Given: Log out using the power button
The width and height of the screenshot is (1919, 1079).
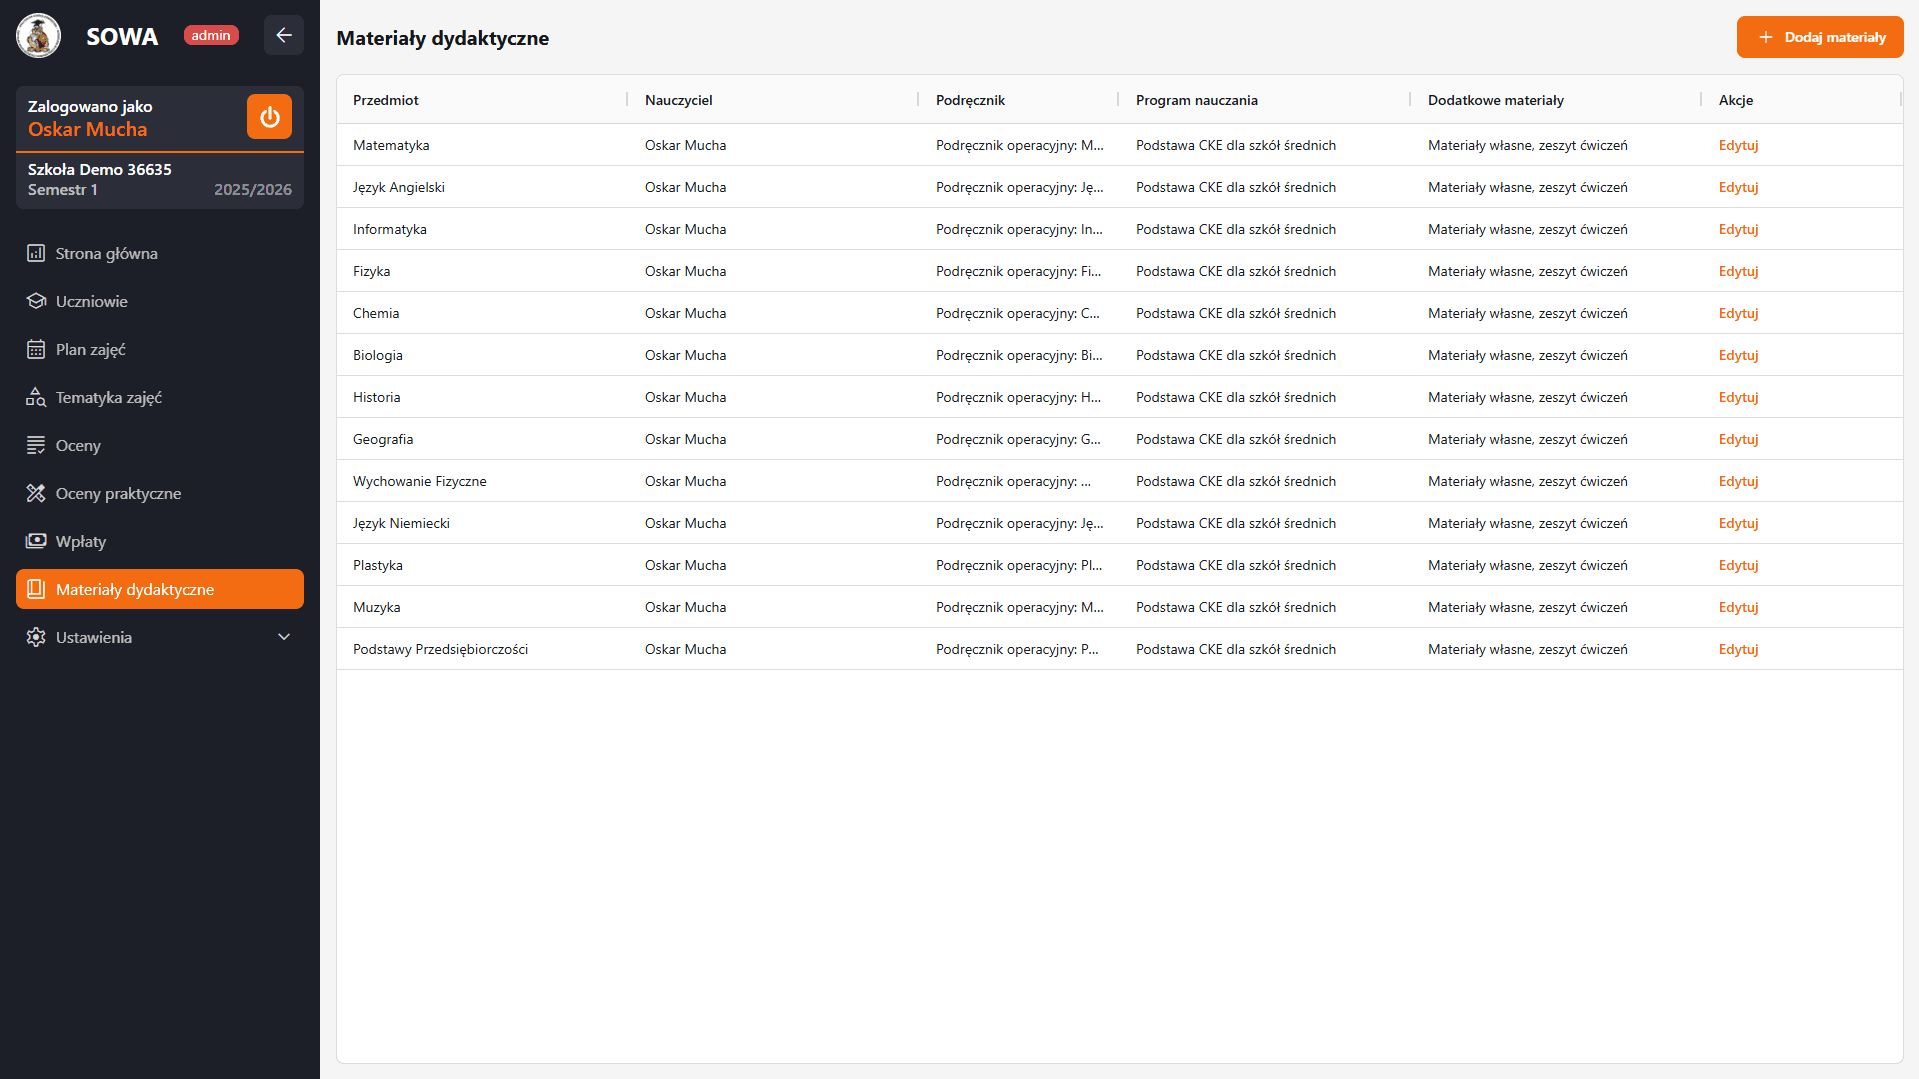Looking at the screenshot, I should point(269,117).
